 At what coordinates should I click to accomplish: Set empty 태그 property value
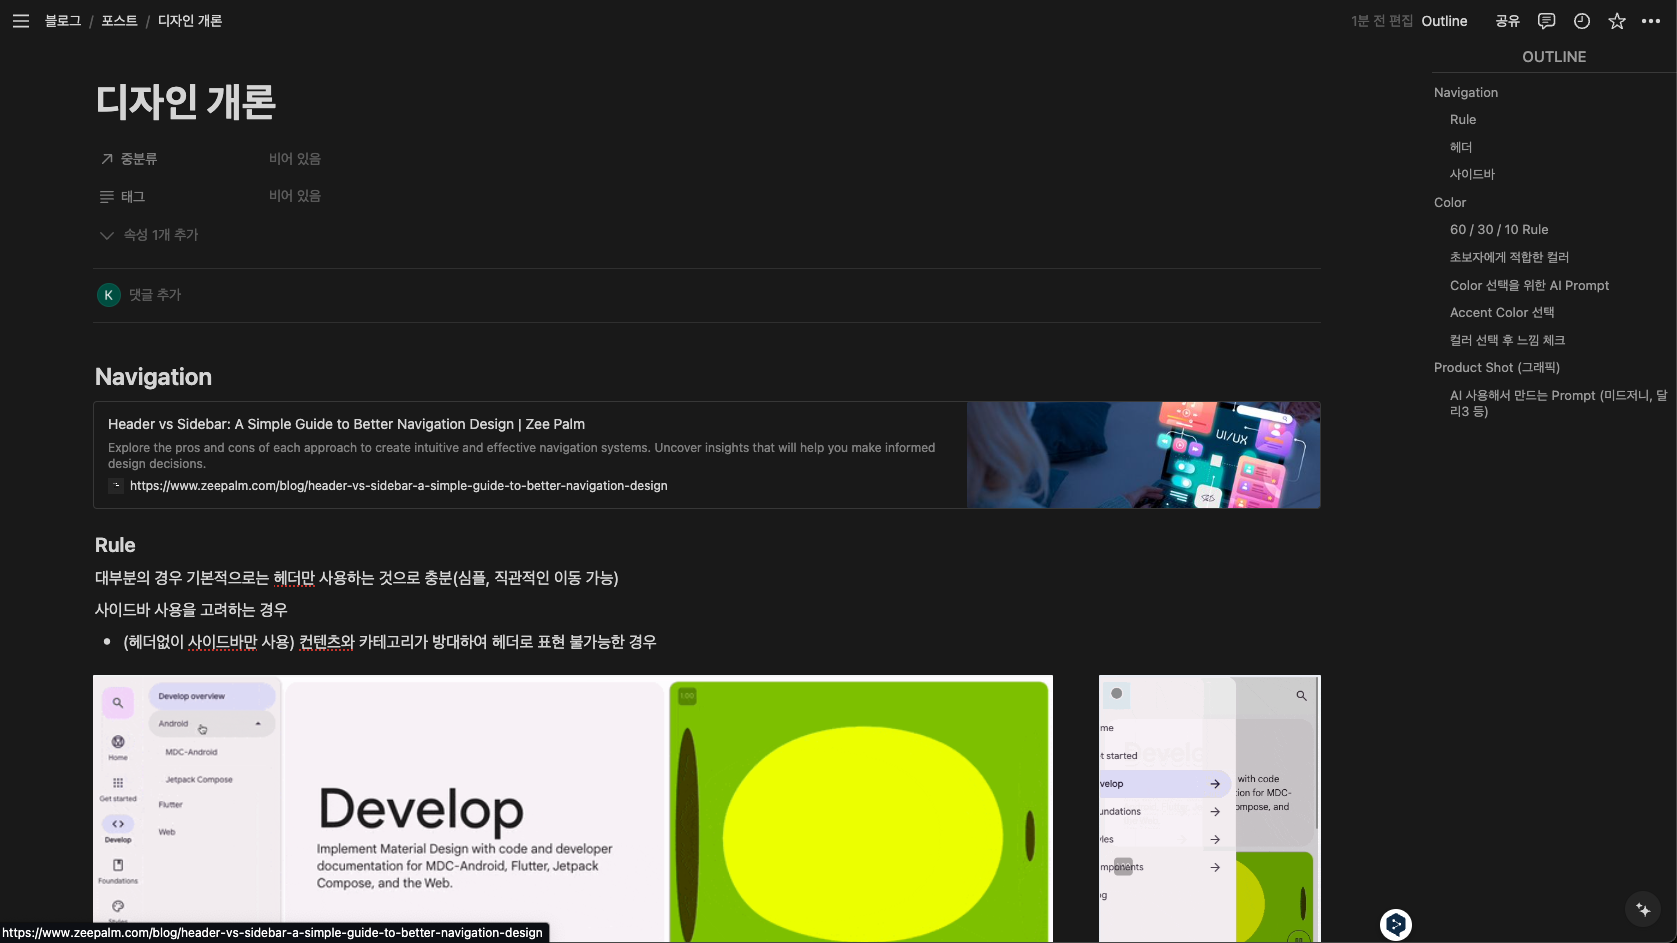295,196
